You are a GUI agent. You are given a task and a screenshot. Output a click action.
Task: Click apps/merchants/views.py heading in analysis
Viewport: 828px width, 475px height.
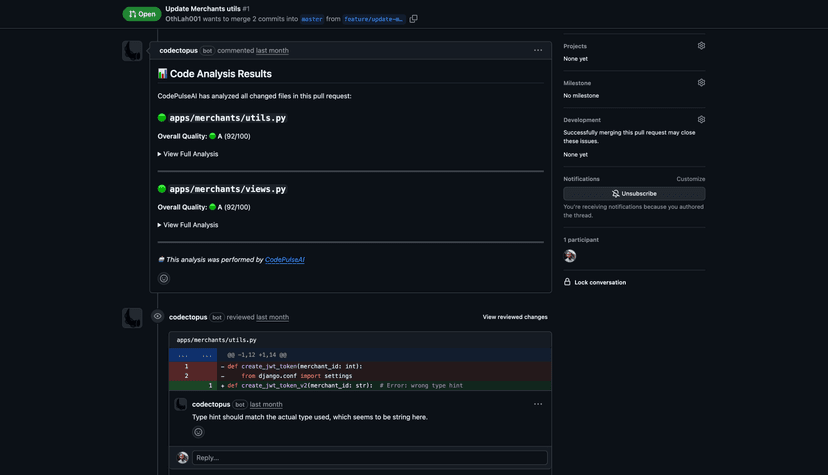point(228,189)
